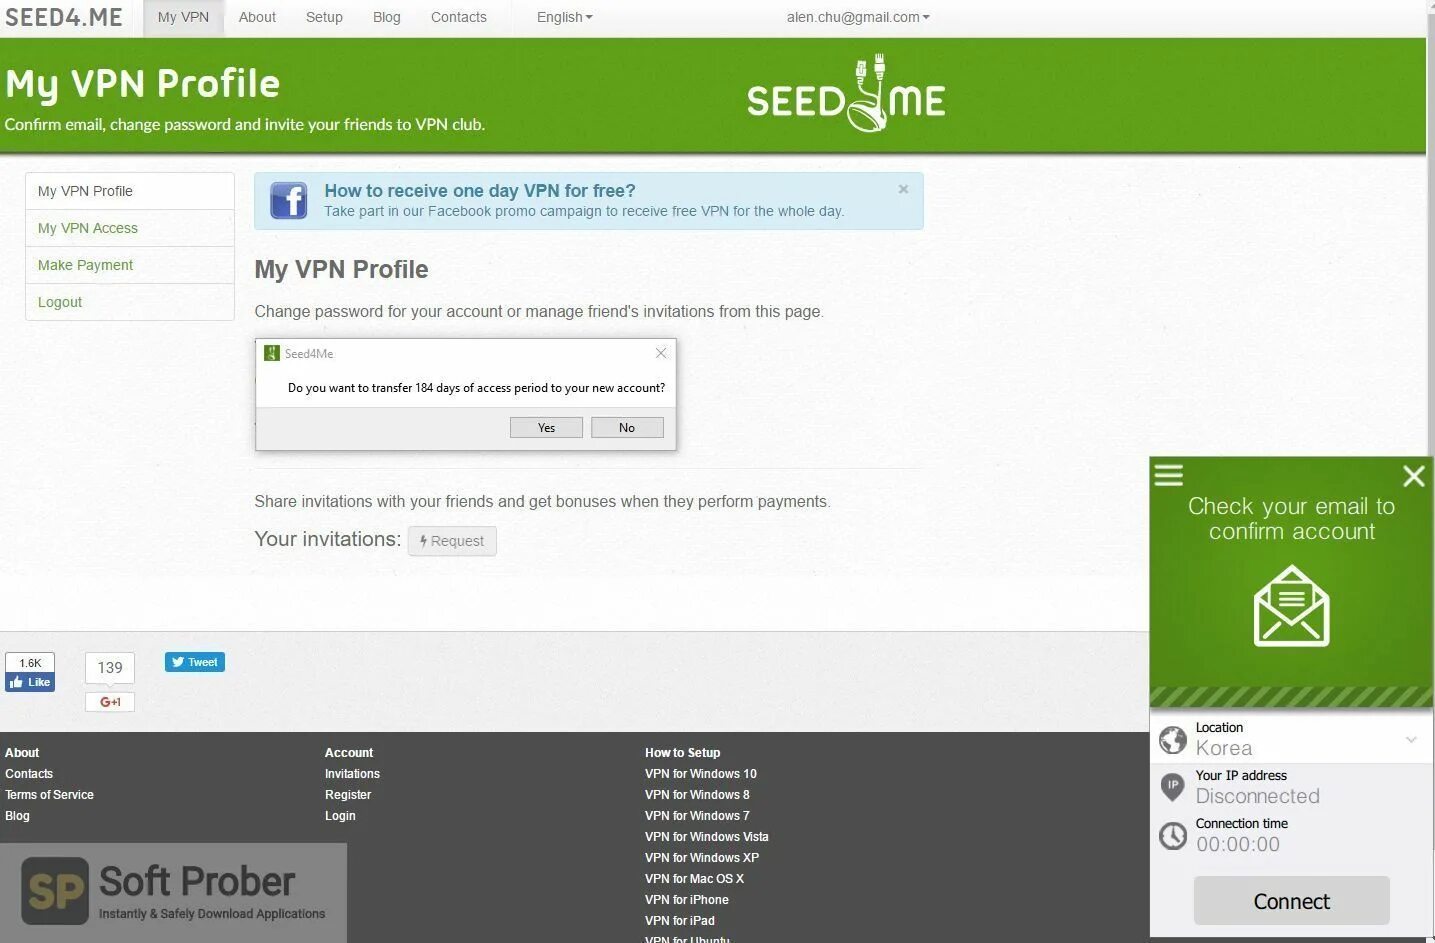Open the VPN widget hamburger menu
The width and height of the screenshot is (1435, 943).
(x=1168, y=475)
